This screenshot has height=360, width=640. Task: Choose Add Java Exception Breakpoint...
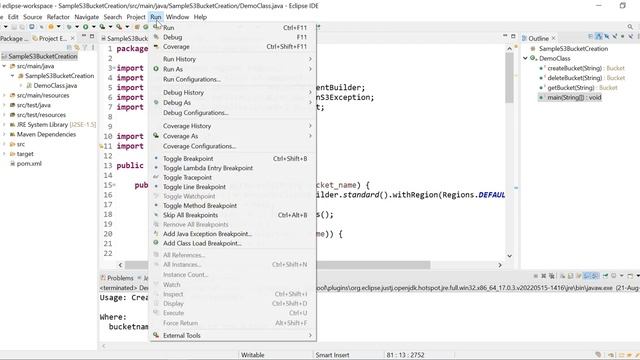coord(207,234)
